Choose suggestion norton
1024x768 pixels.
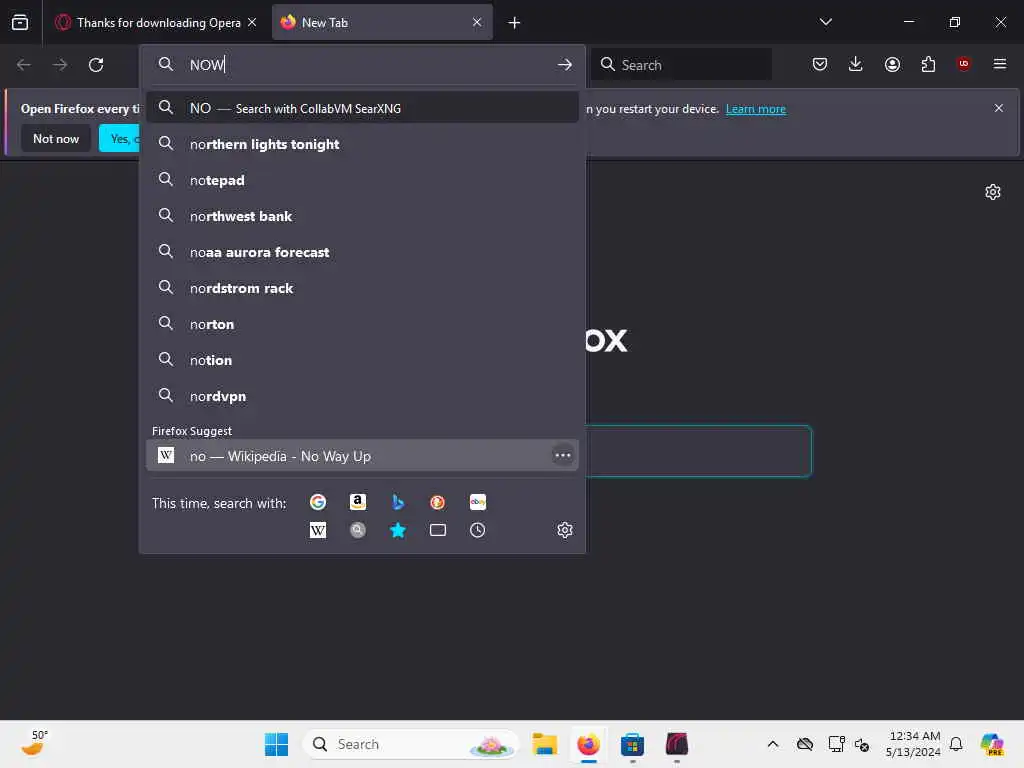coord(362,323)
